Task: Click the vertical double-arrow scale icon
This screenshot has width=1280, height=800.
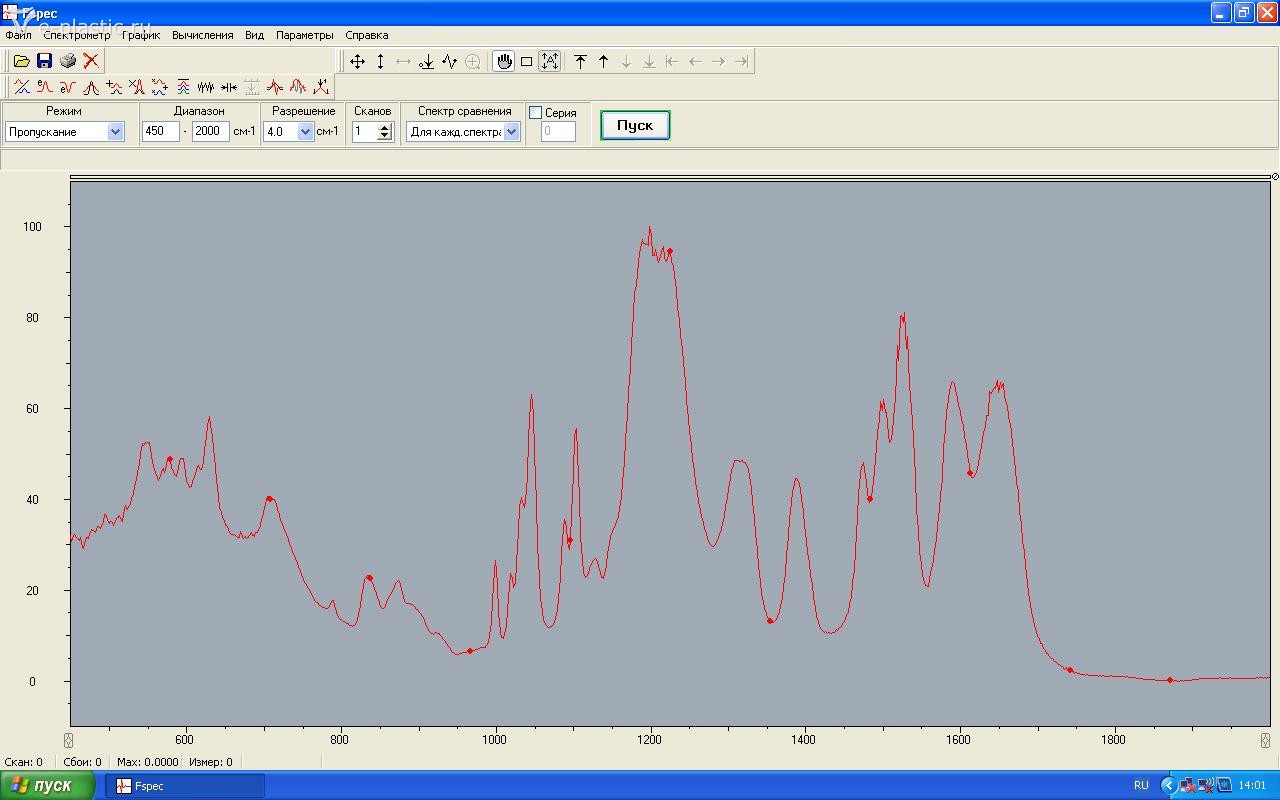Action: tap(380, 62)
